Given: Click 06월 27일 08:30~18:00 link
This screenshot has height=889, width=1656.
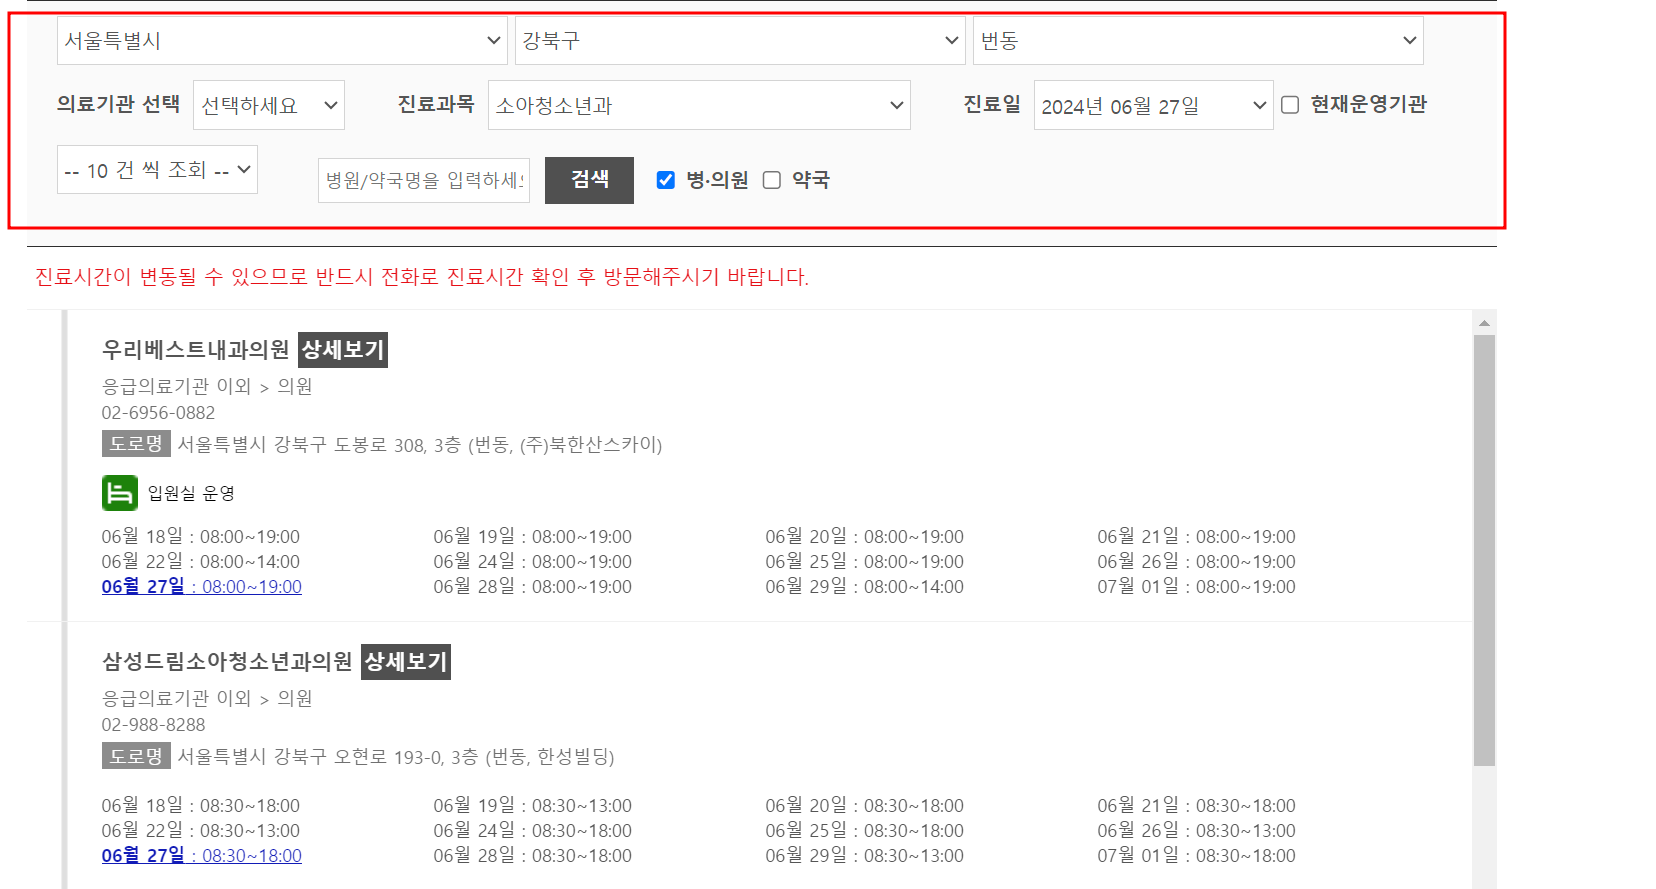Looking at the screenshot, I should tap(202, 856).
